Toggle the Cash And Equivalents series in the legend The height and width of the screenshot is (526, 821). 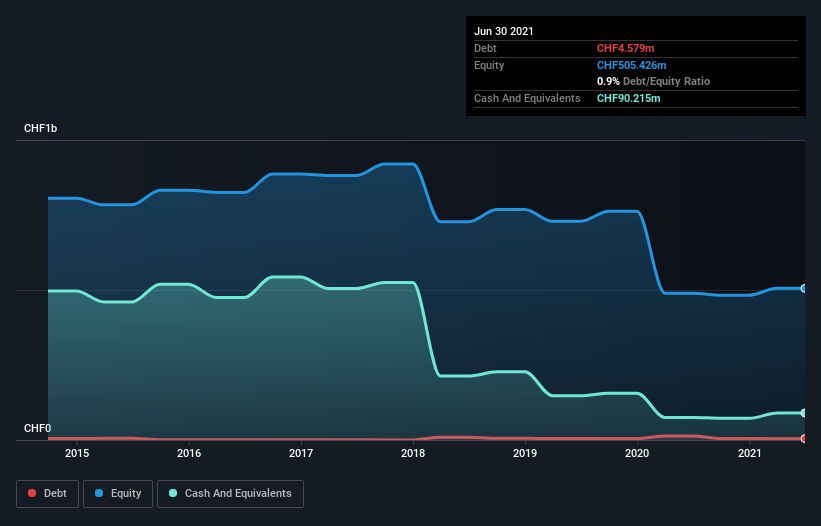[x=230, y=494]
